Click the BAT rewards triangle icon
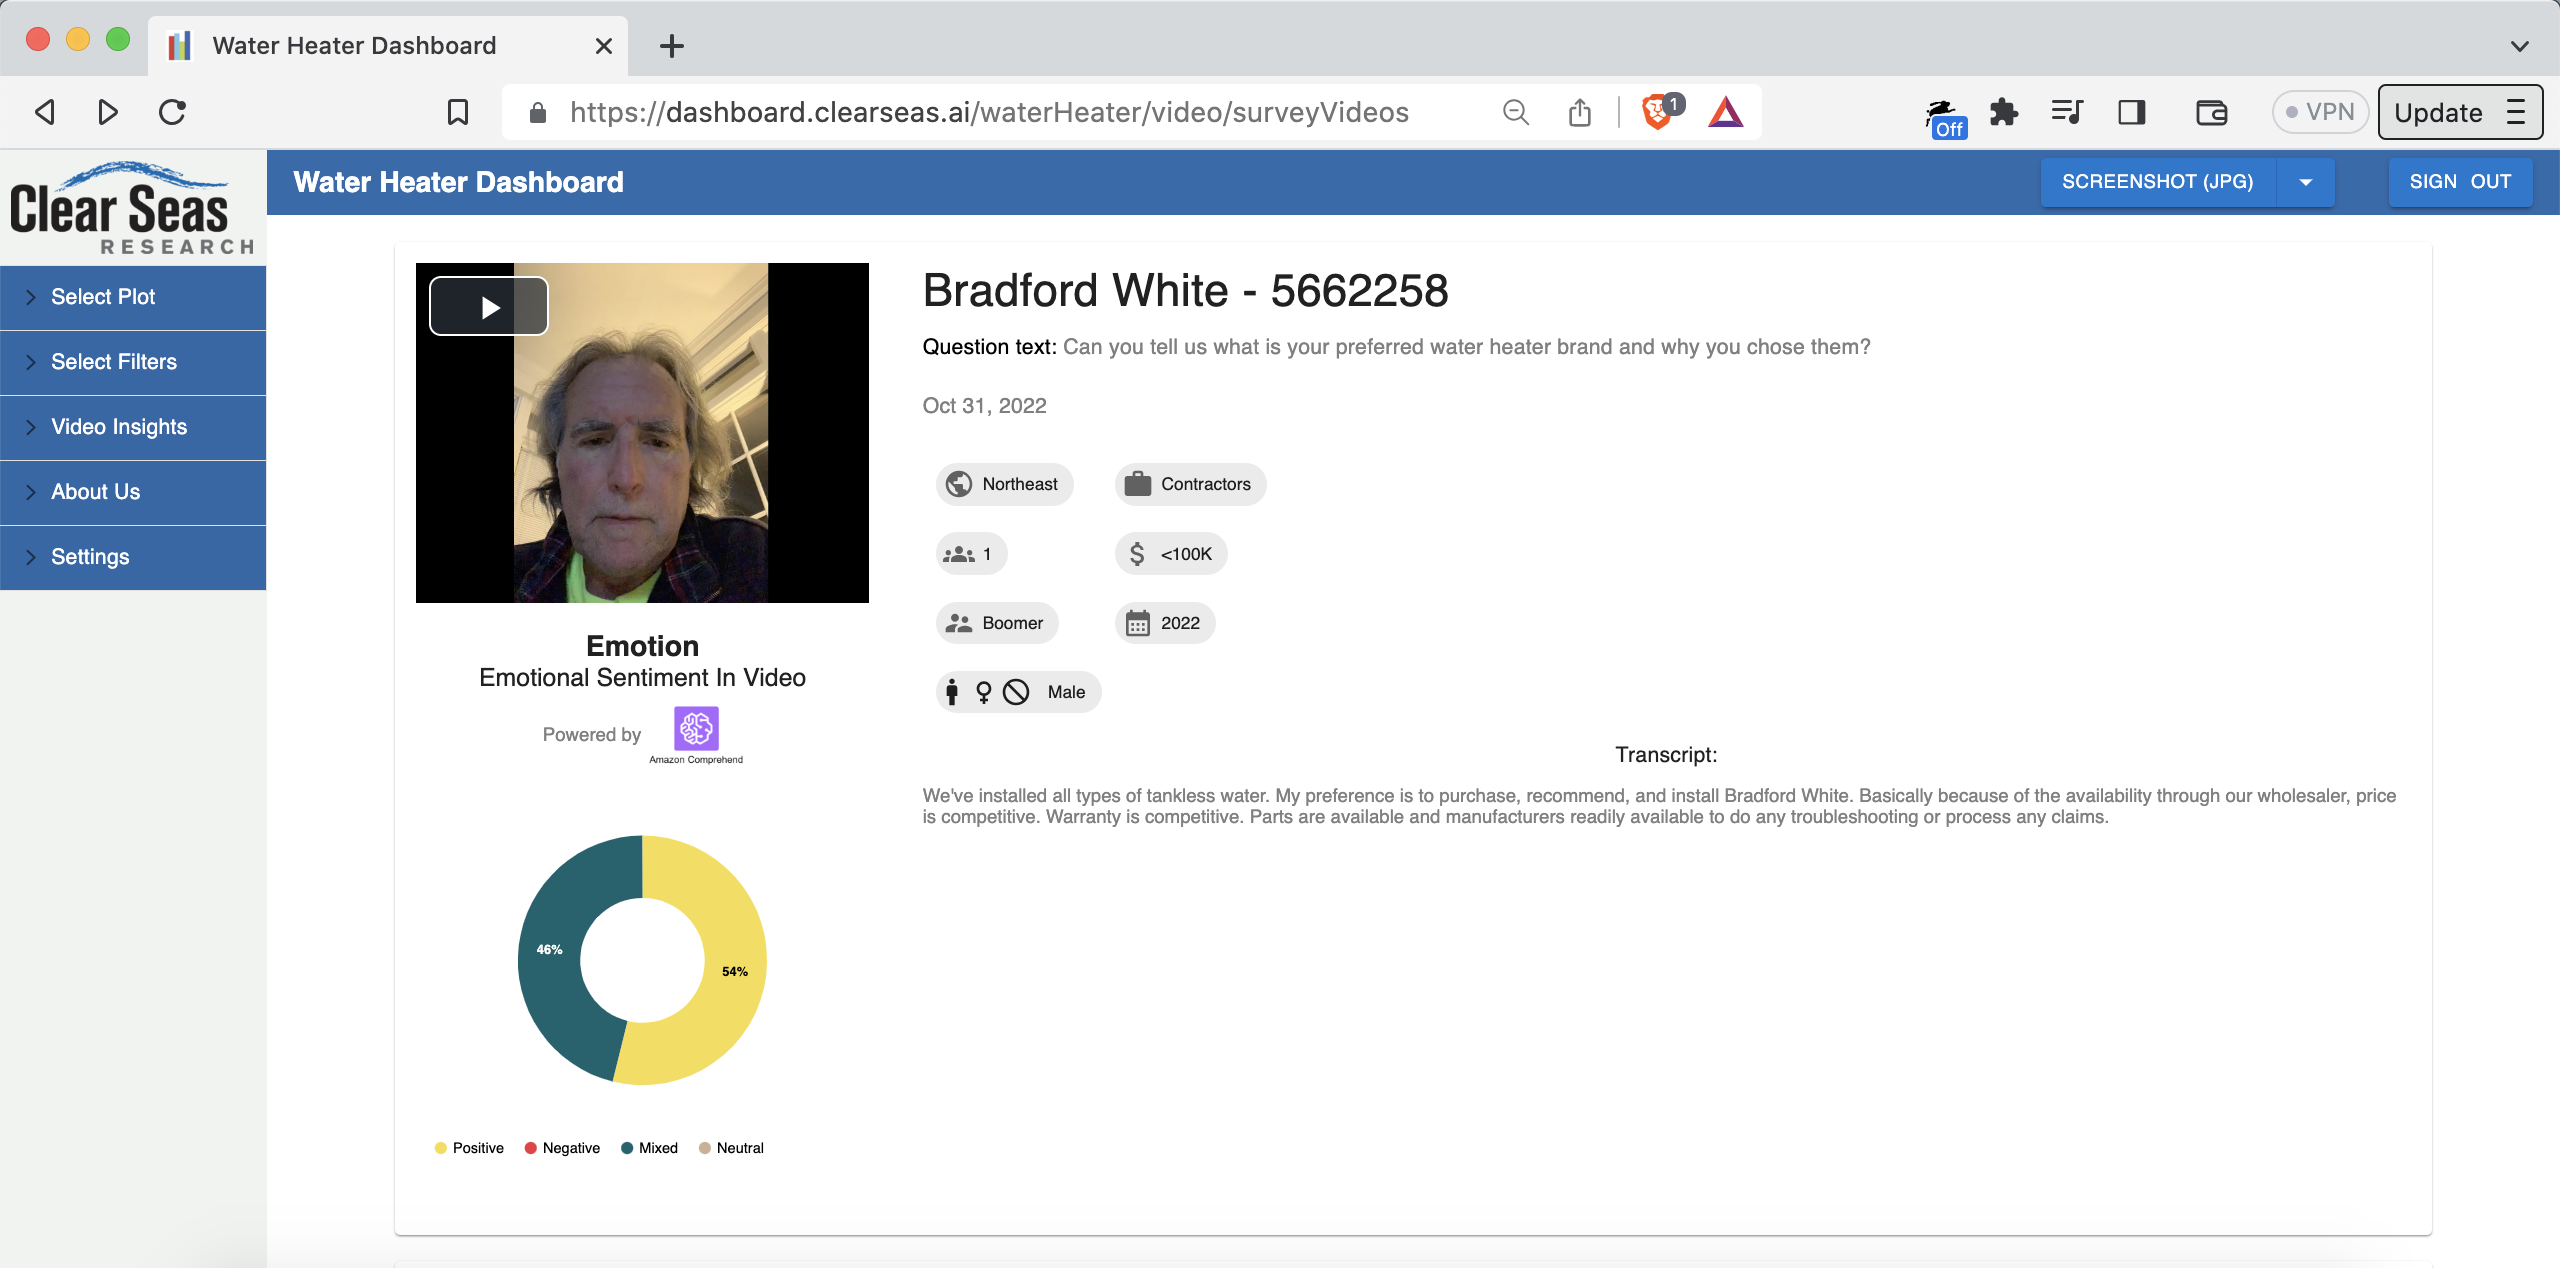The image size is (2560, 1268). click(x=1726, y=112)
